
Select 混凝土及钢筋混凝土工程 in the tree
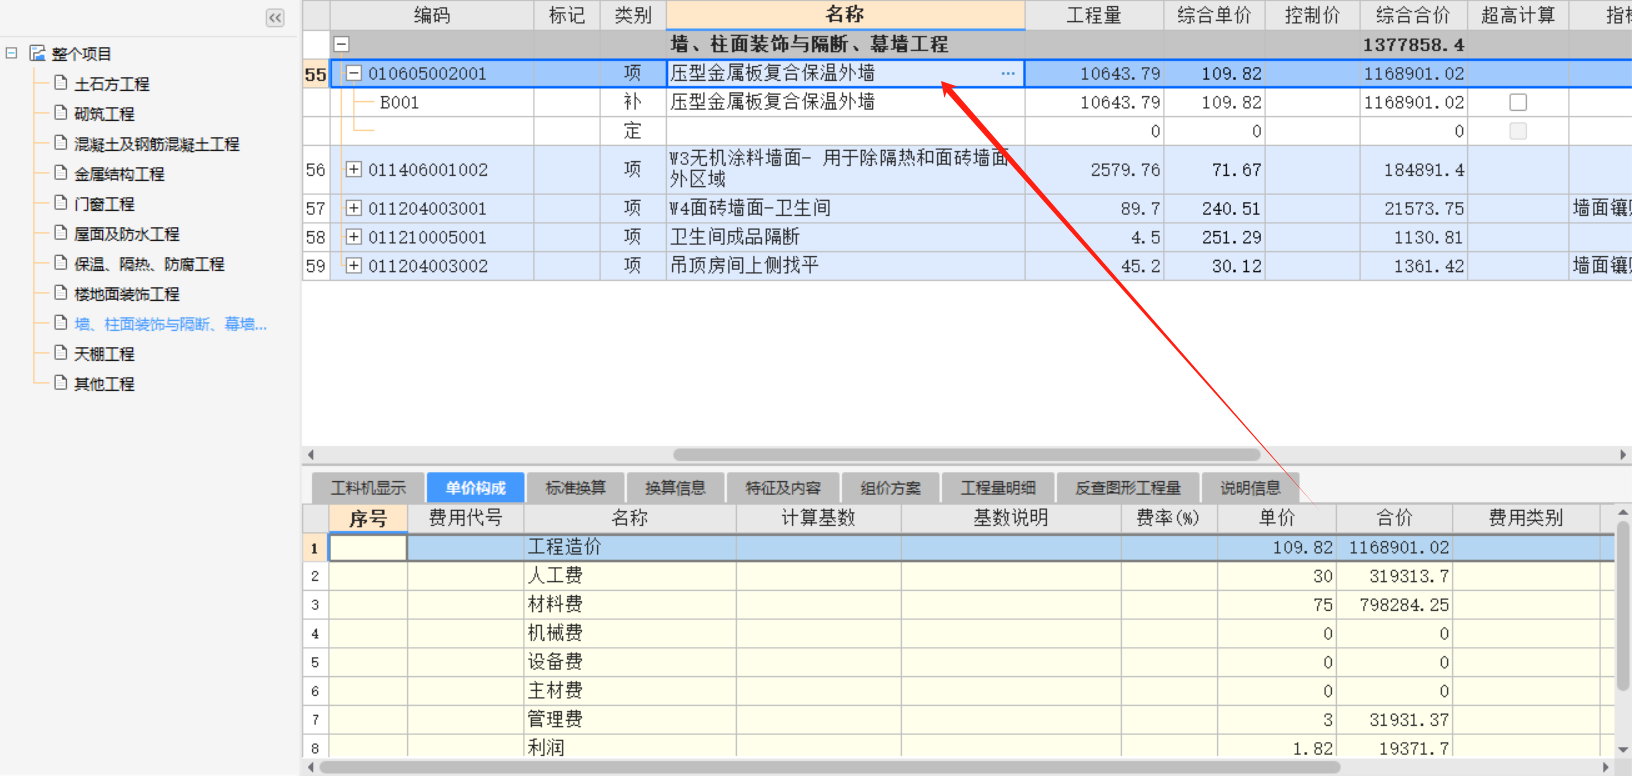pos(157,144)
